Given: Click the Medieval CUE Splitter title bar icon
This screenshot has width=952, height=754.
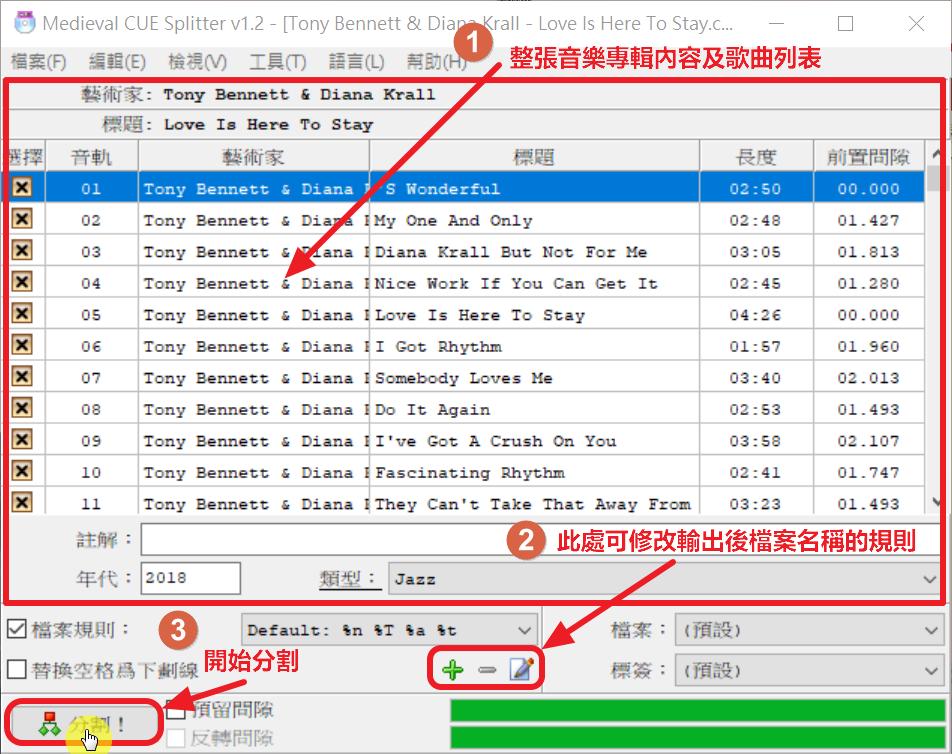Looking at the screenshot, I should click(x=25, y=22).
